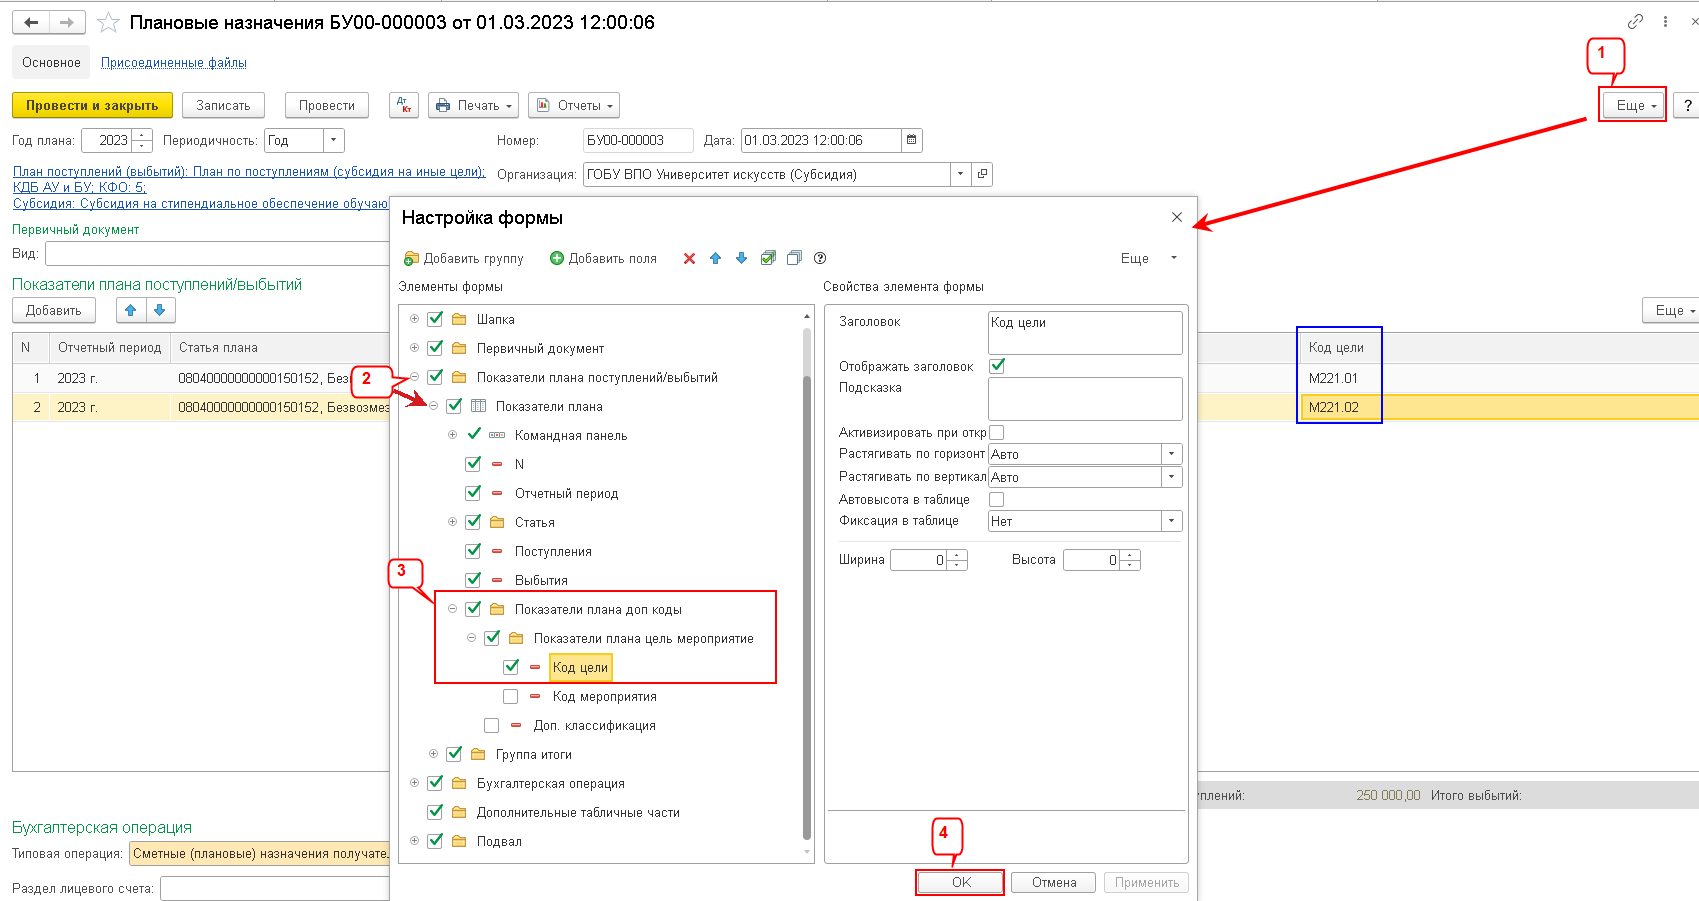The height and width of the screenshot is (901, 1699).
Task: Click Записать button
Action: click(223, 105)
